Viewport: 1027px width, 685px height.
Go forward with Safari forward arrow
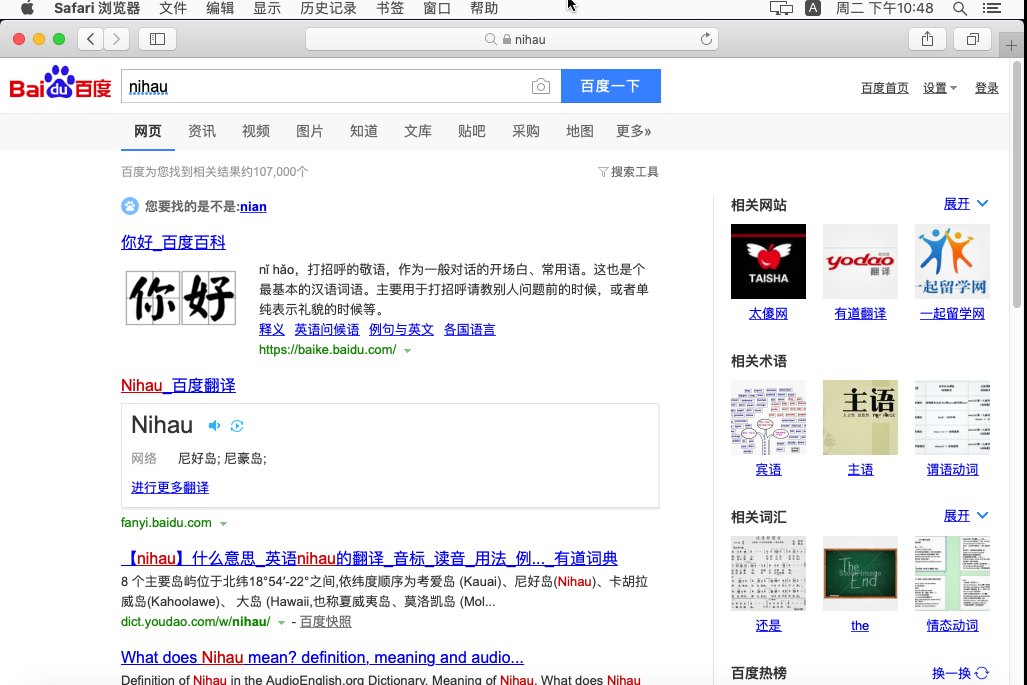click(116, 39)
